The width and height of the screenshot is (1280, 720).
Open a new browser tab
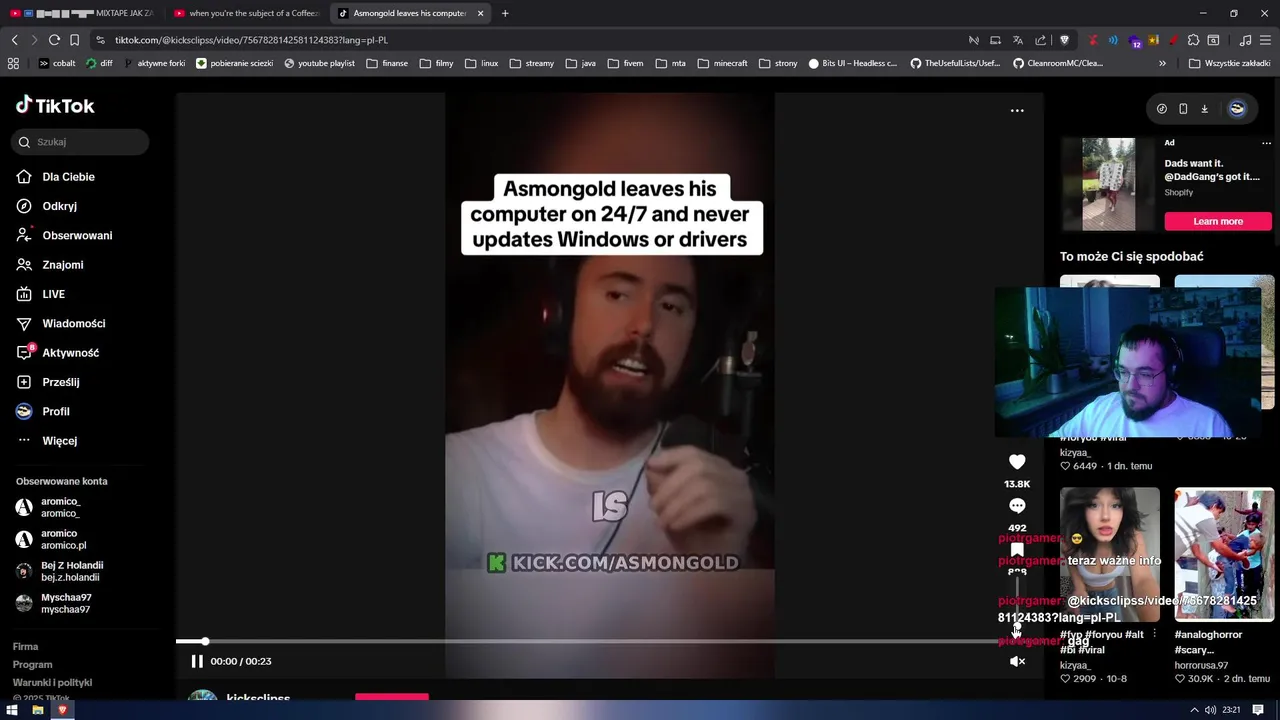(505, 13)
